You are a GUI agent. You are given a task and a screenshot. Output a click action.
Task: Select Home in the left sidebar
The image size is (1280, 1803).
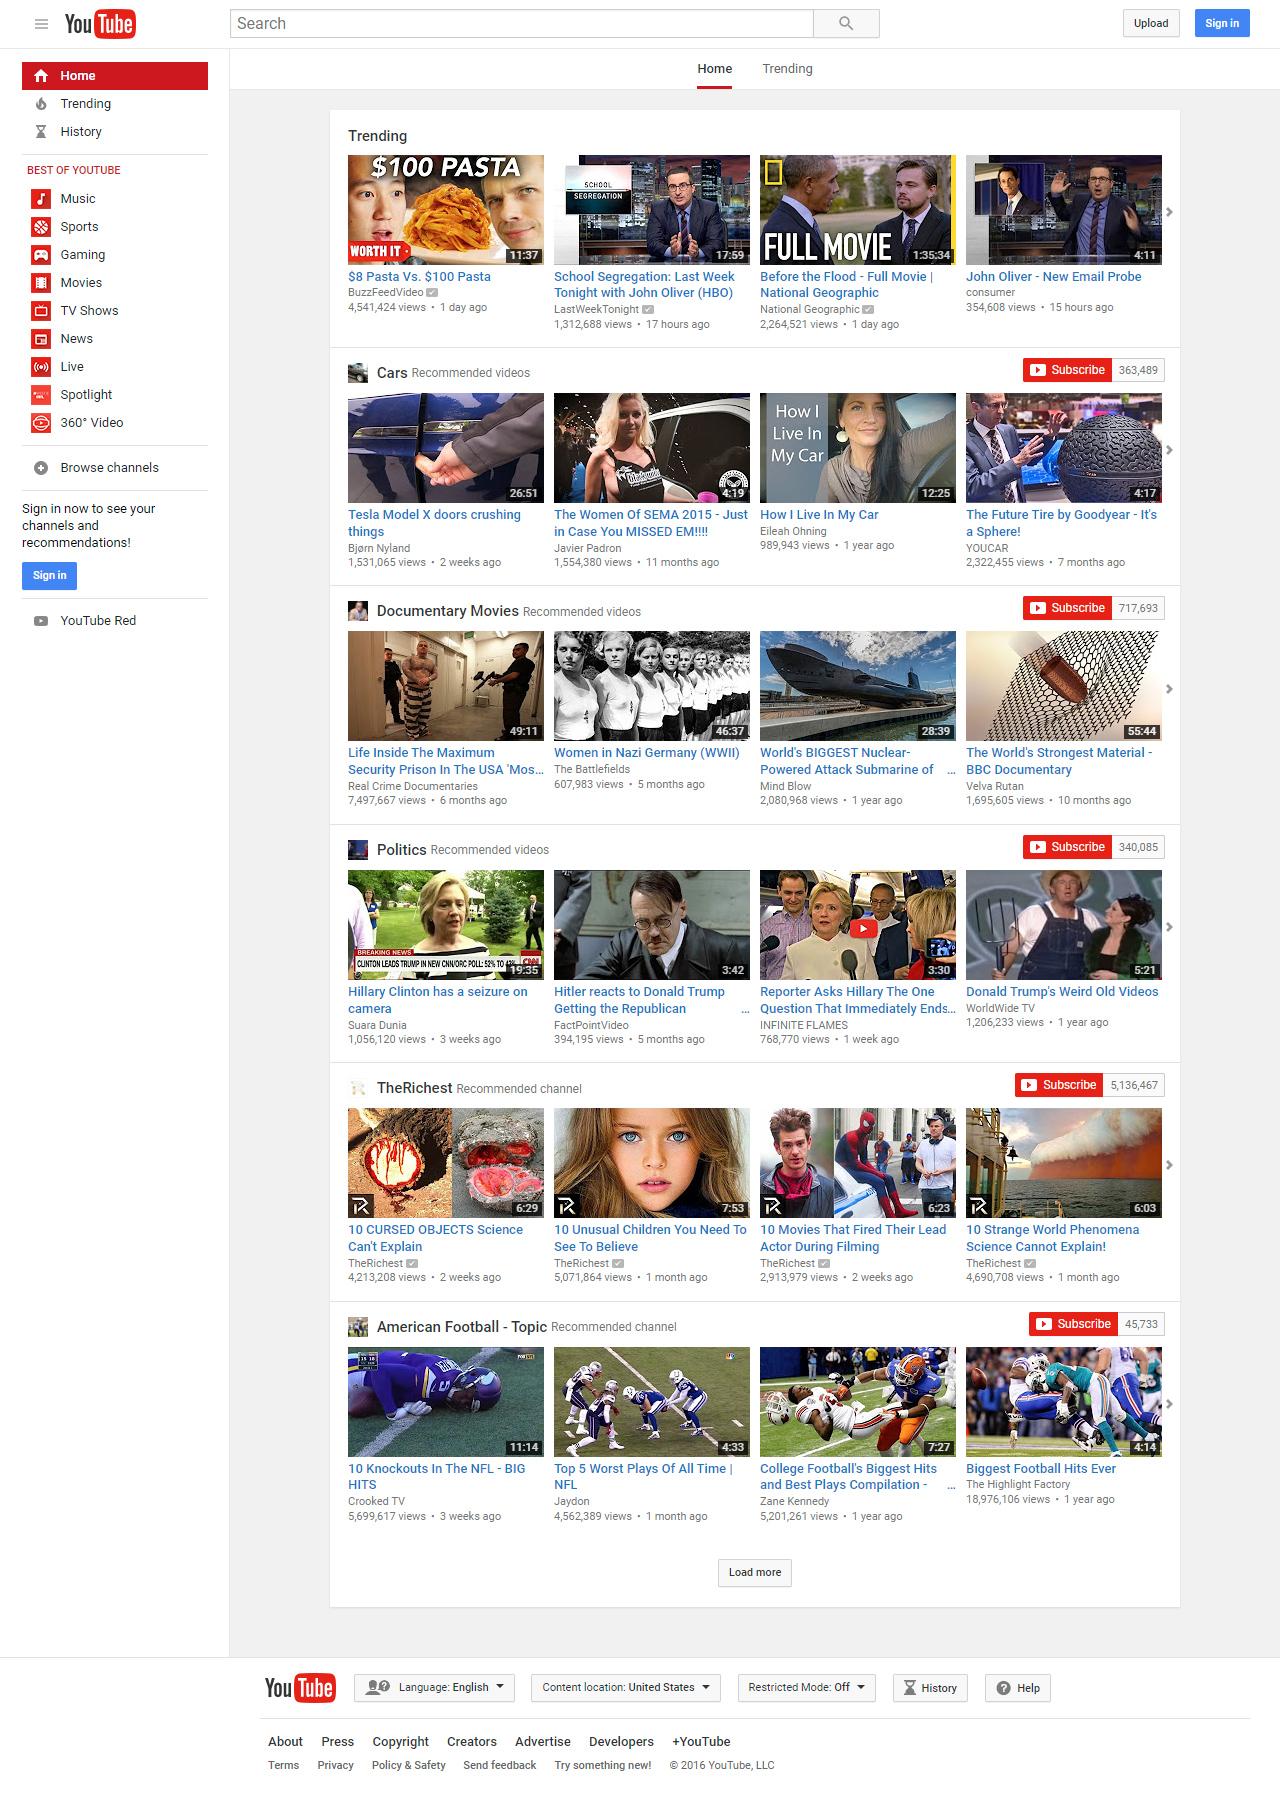(x=115, y=76)
